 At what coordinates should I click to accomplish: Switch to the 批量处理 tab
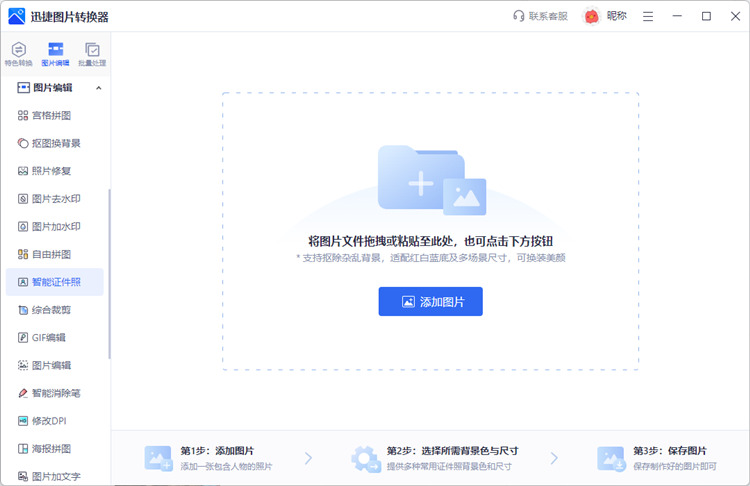click(x=92, y=54)
